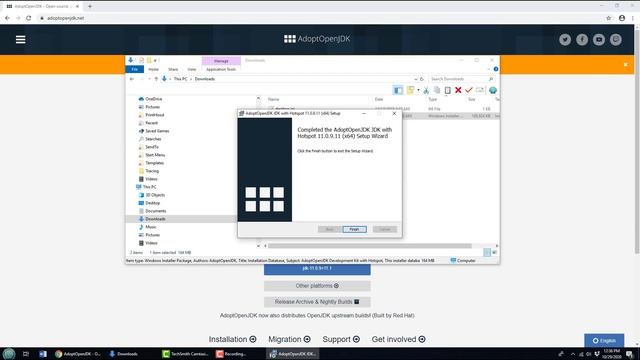Open Word from the taskbar
The image size is (640, 360).
[43, 354]
